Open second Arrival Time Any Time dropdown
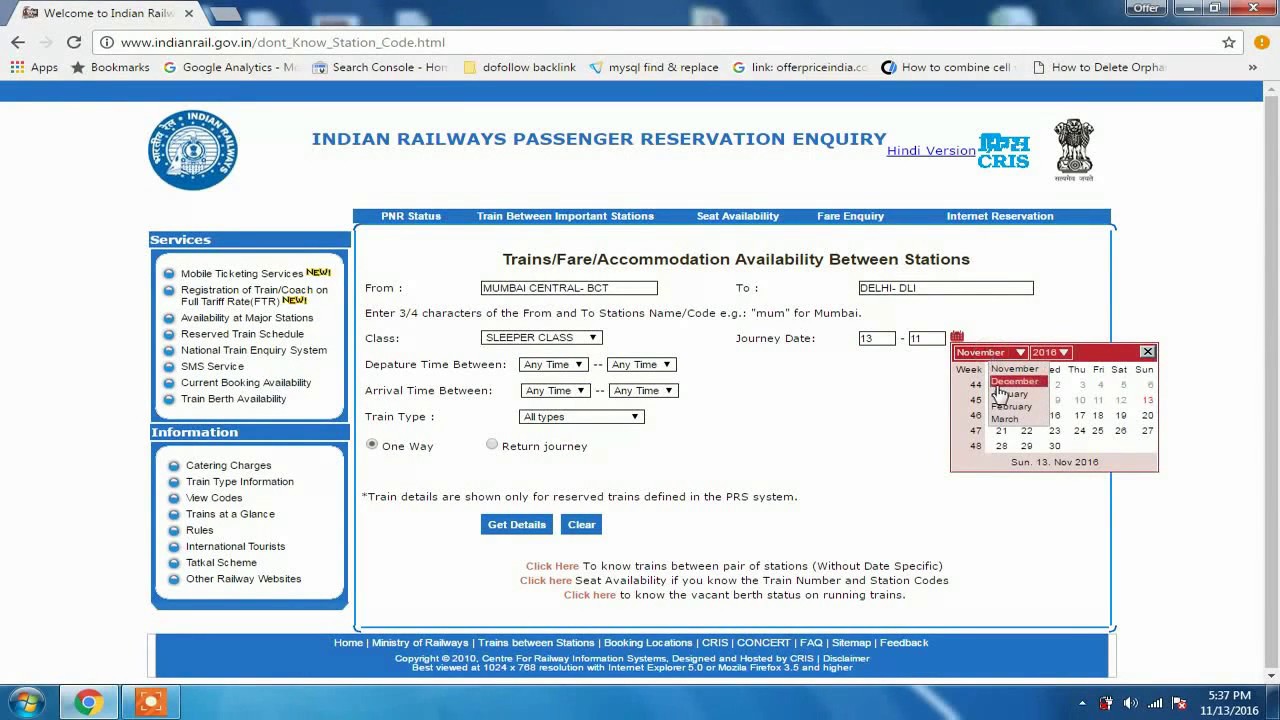Image resolution: width=1280 pixels, height=720 pixels. (x=643, y=390)
